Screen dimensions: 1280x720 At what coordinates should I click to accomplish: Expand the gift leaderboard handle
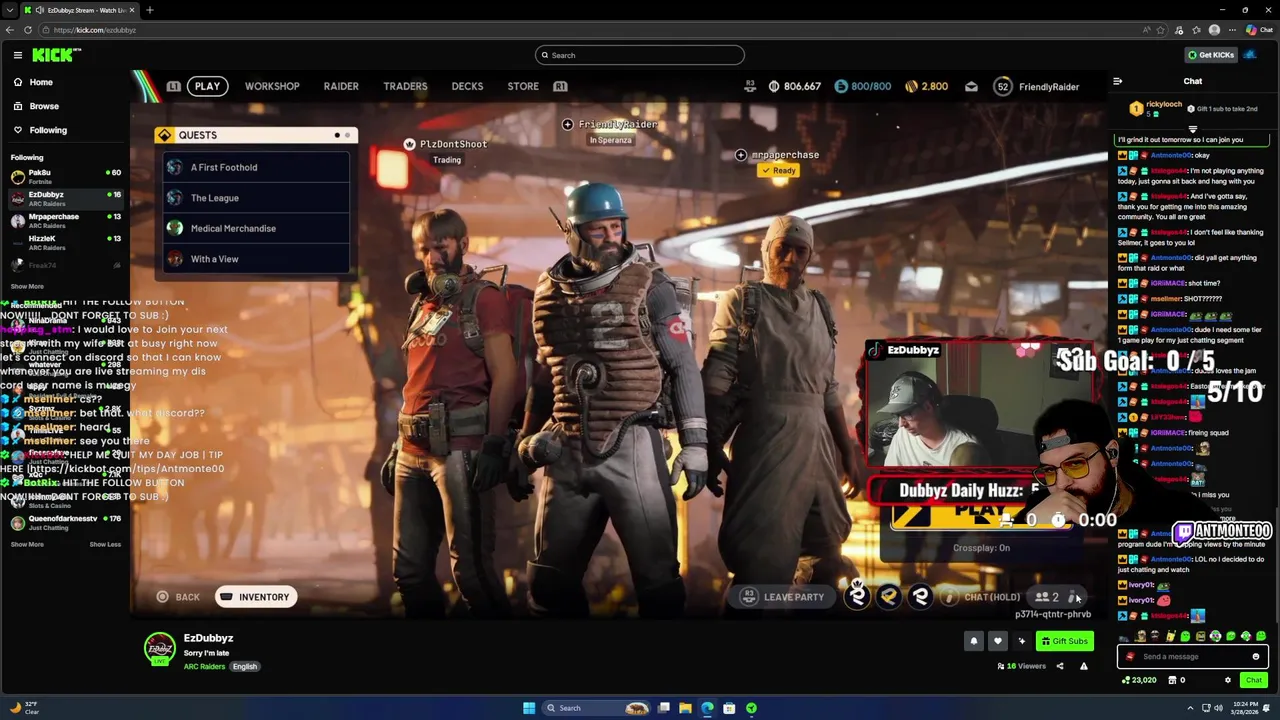(1192, 129)
